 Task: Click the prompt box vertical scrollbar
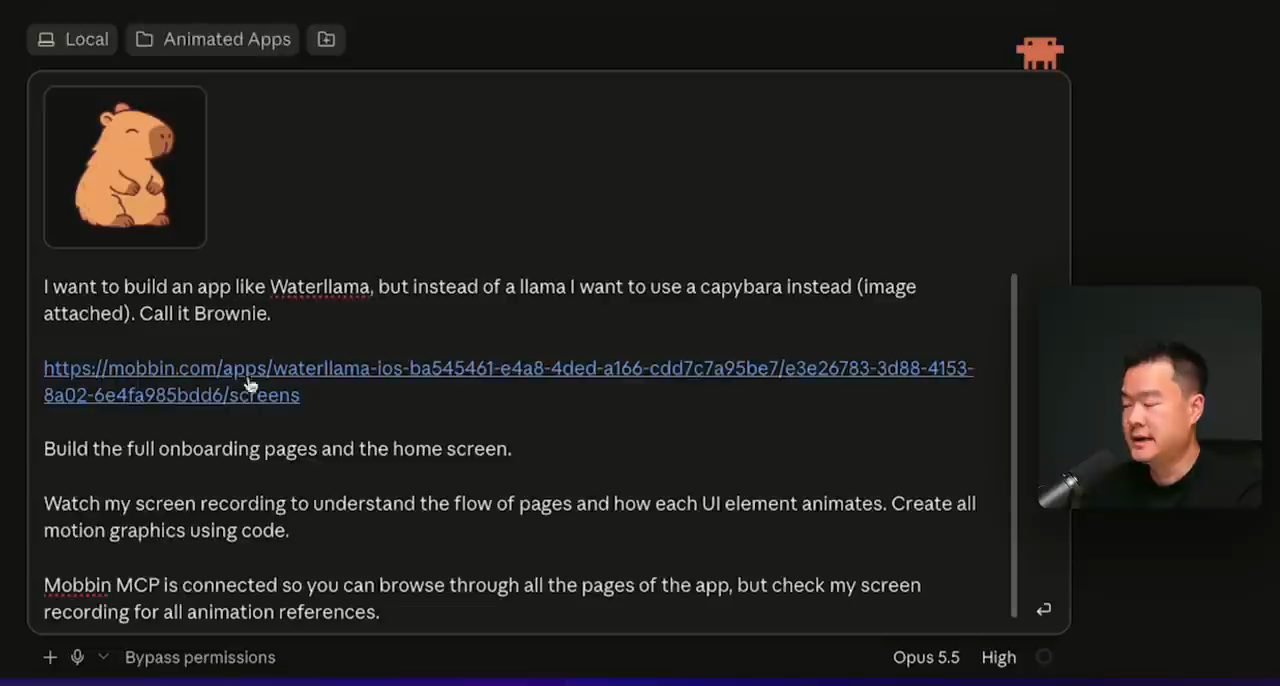pos(1014,445)
